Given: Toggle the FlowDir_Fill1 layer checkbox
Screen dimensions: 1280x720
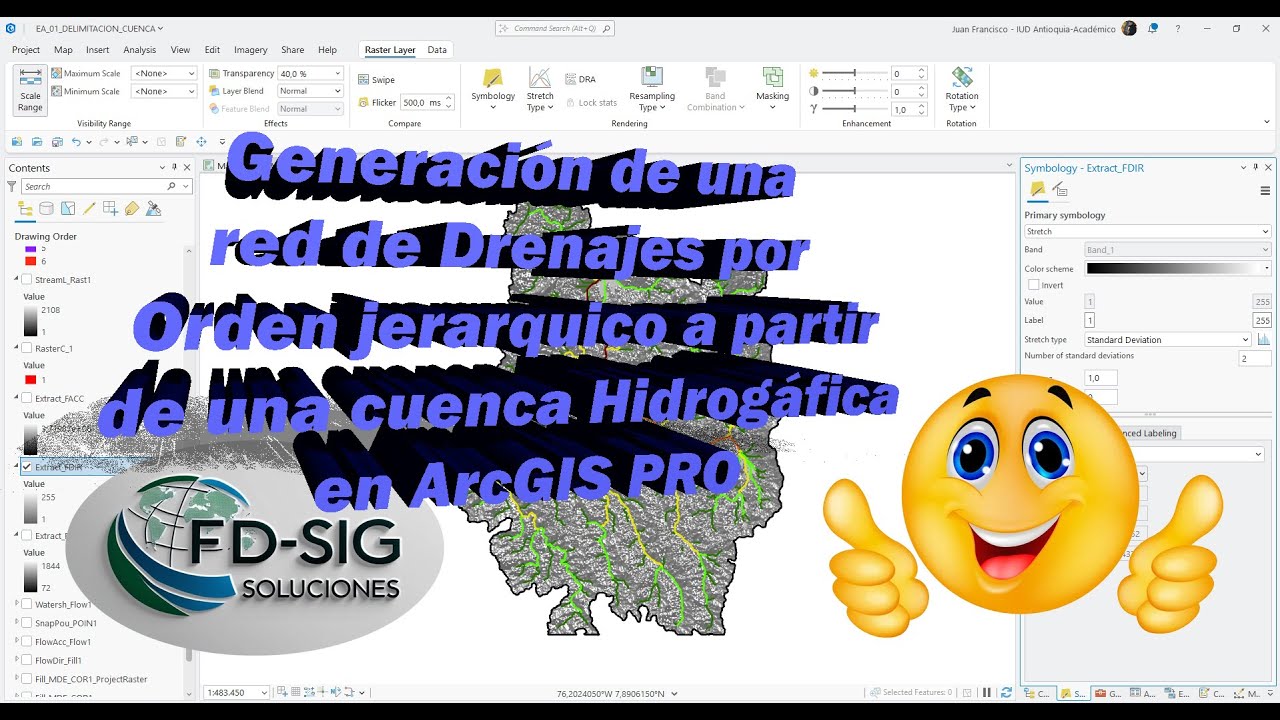Looking at the screenshot, I should pos(27,660).
